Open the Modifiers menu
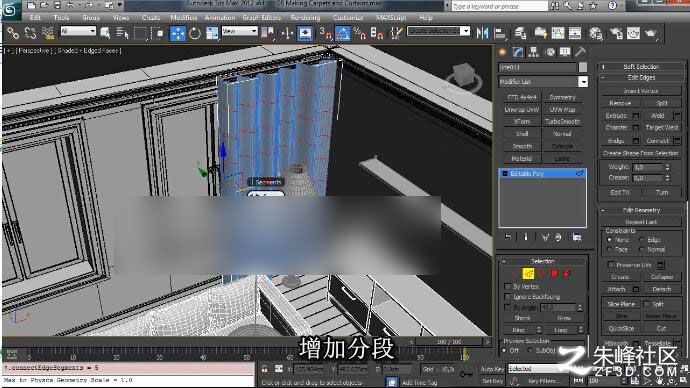This screenshot has width=690, height=388. tap(184, 18)
